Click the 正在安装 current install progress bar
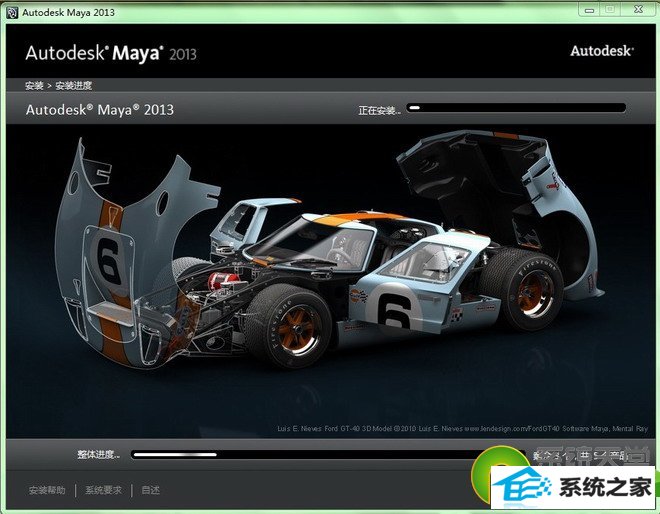This screenshot has width=660, height=514. (x=516, y=108)
